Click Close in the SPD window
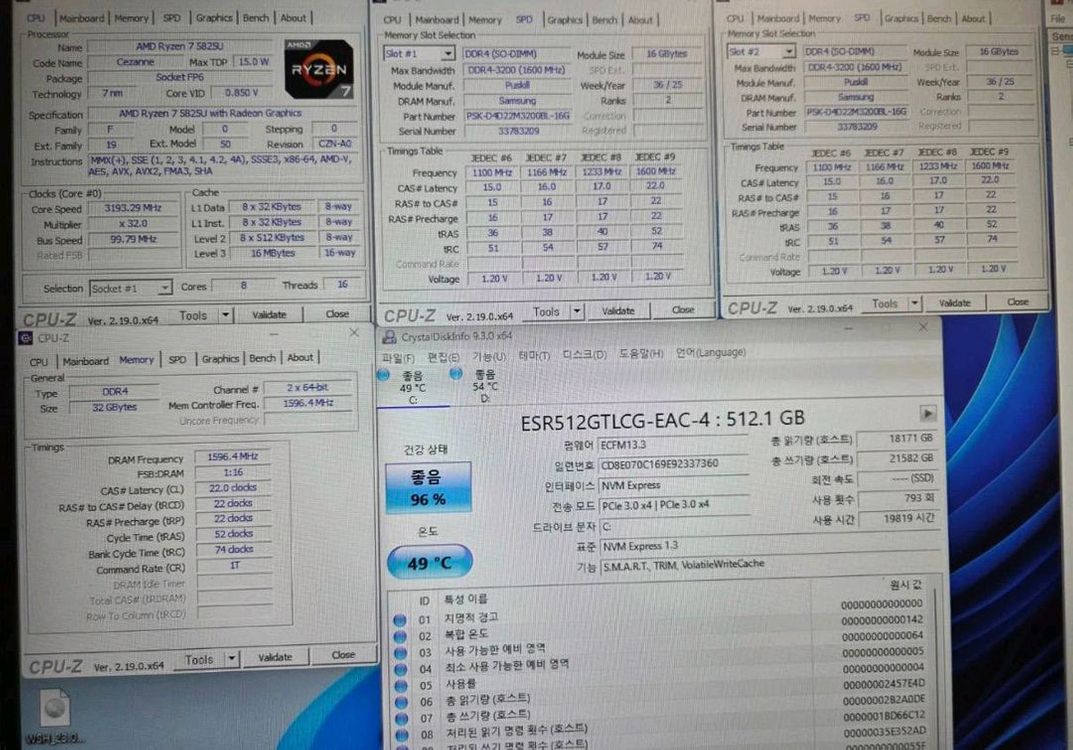 coord(684,310)
